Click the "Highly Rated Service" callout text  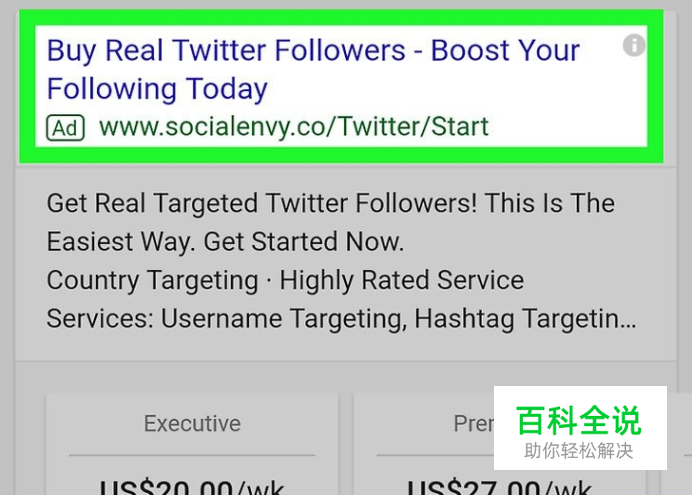[402, 281]
